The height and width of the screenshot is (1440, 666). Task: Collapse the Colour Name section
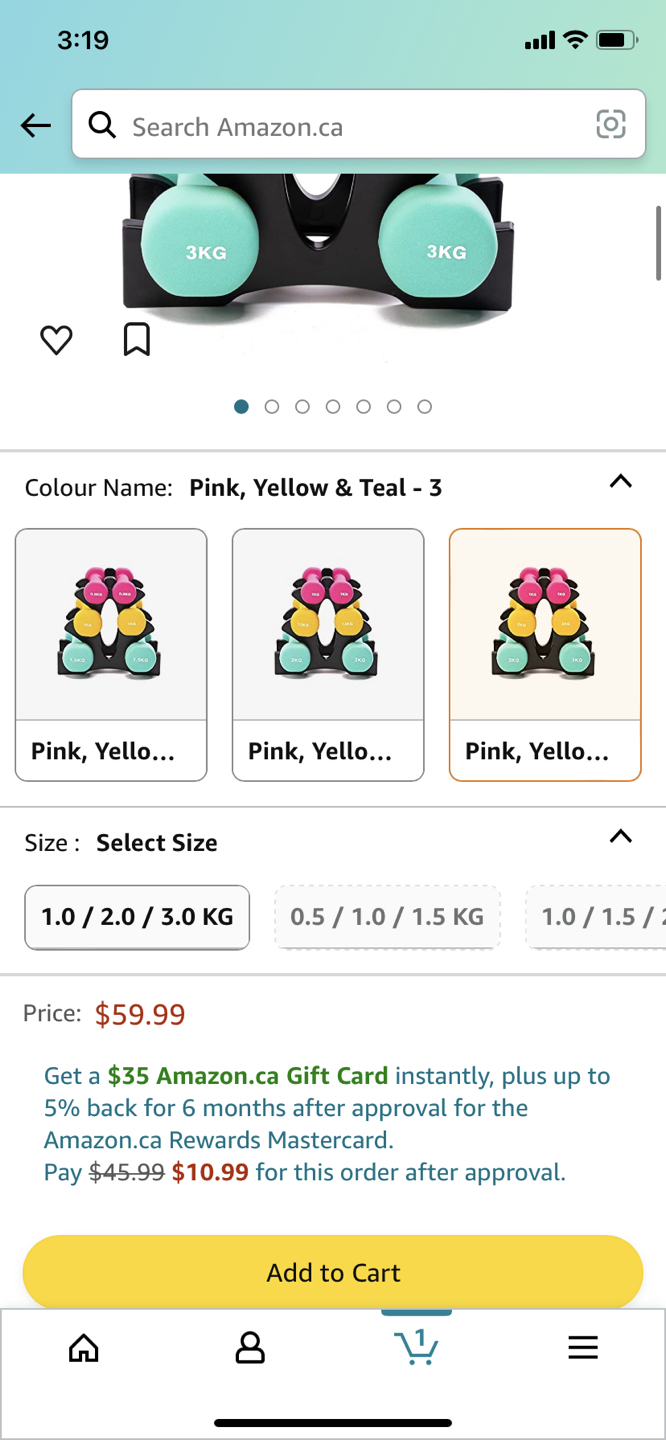point(621,481)
